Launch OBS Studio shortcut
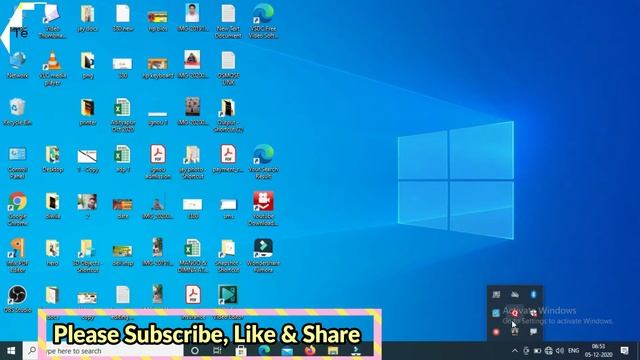 [x=18, y=299]
